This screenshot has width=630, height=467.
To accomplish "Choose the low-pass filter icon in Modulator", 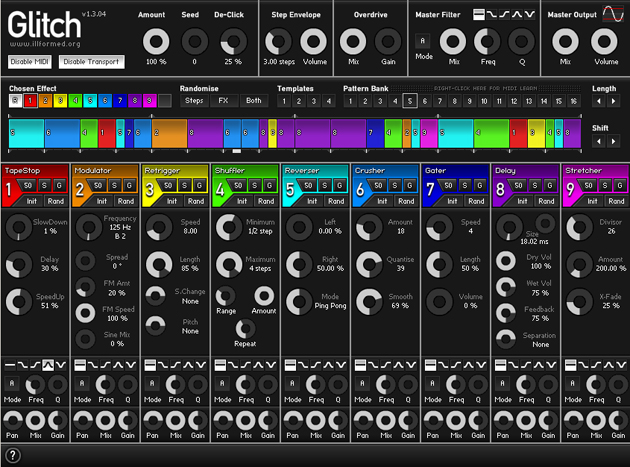I will coord(92,365).
